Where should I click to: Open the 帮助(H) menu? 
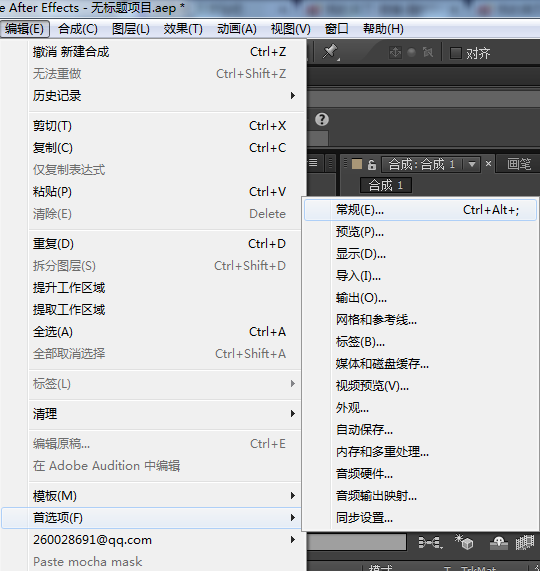coord(383,29)
